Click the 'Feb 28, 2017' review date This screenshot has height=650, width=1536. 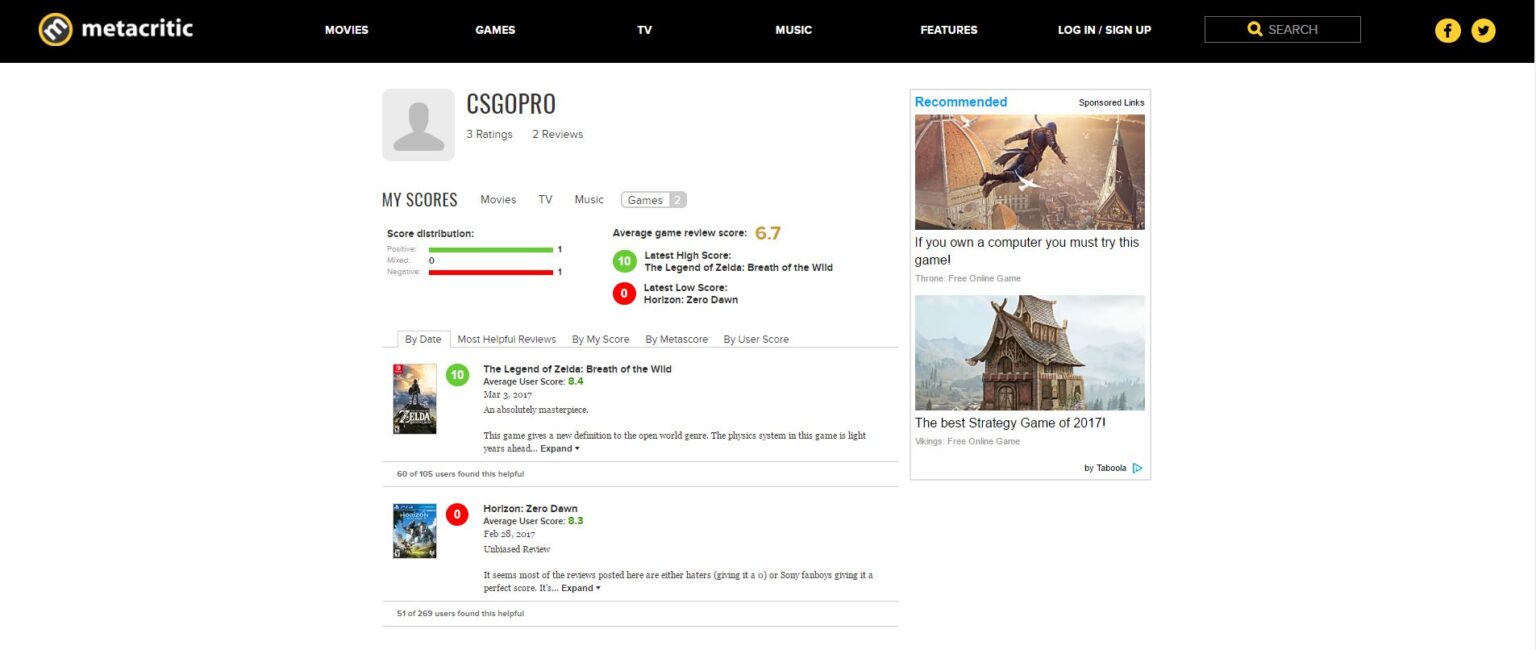(x=509, y=534)
